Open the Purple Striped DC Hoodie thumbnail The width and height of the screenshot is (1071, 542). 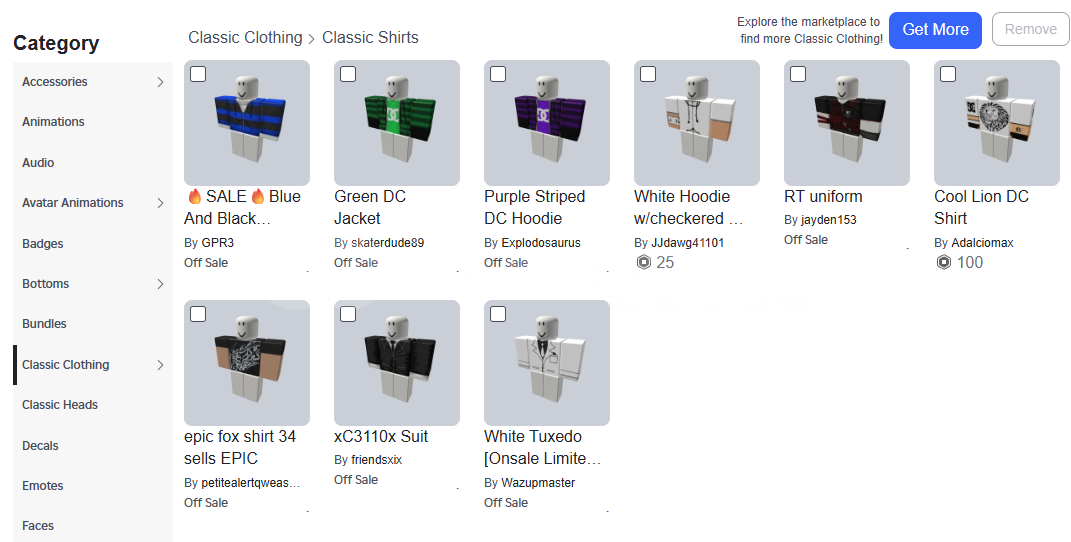click(x=546, y=123)
